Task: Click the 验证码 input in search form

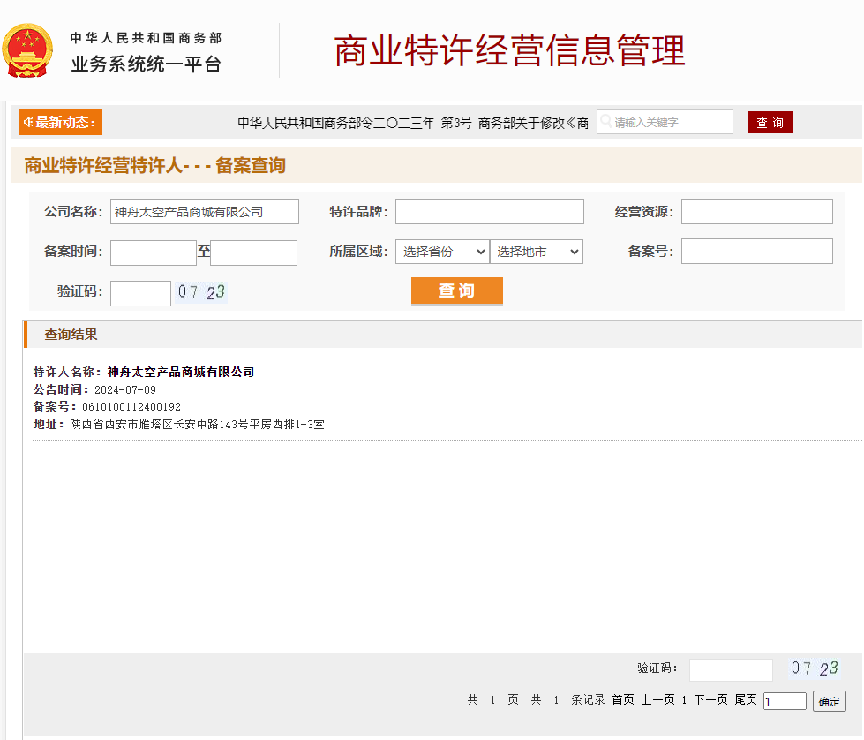Action: tap(141, 293)
